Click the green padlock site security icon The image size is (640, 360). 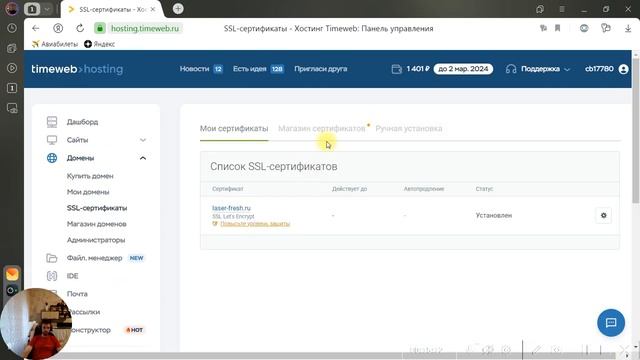100,28
